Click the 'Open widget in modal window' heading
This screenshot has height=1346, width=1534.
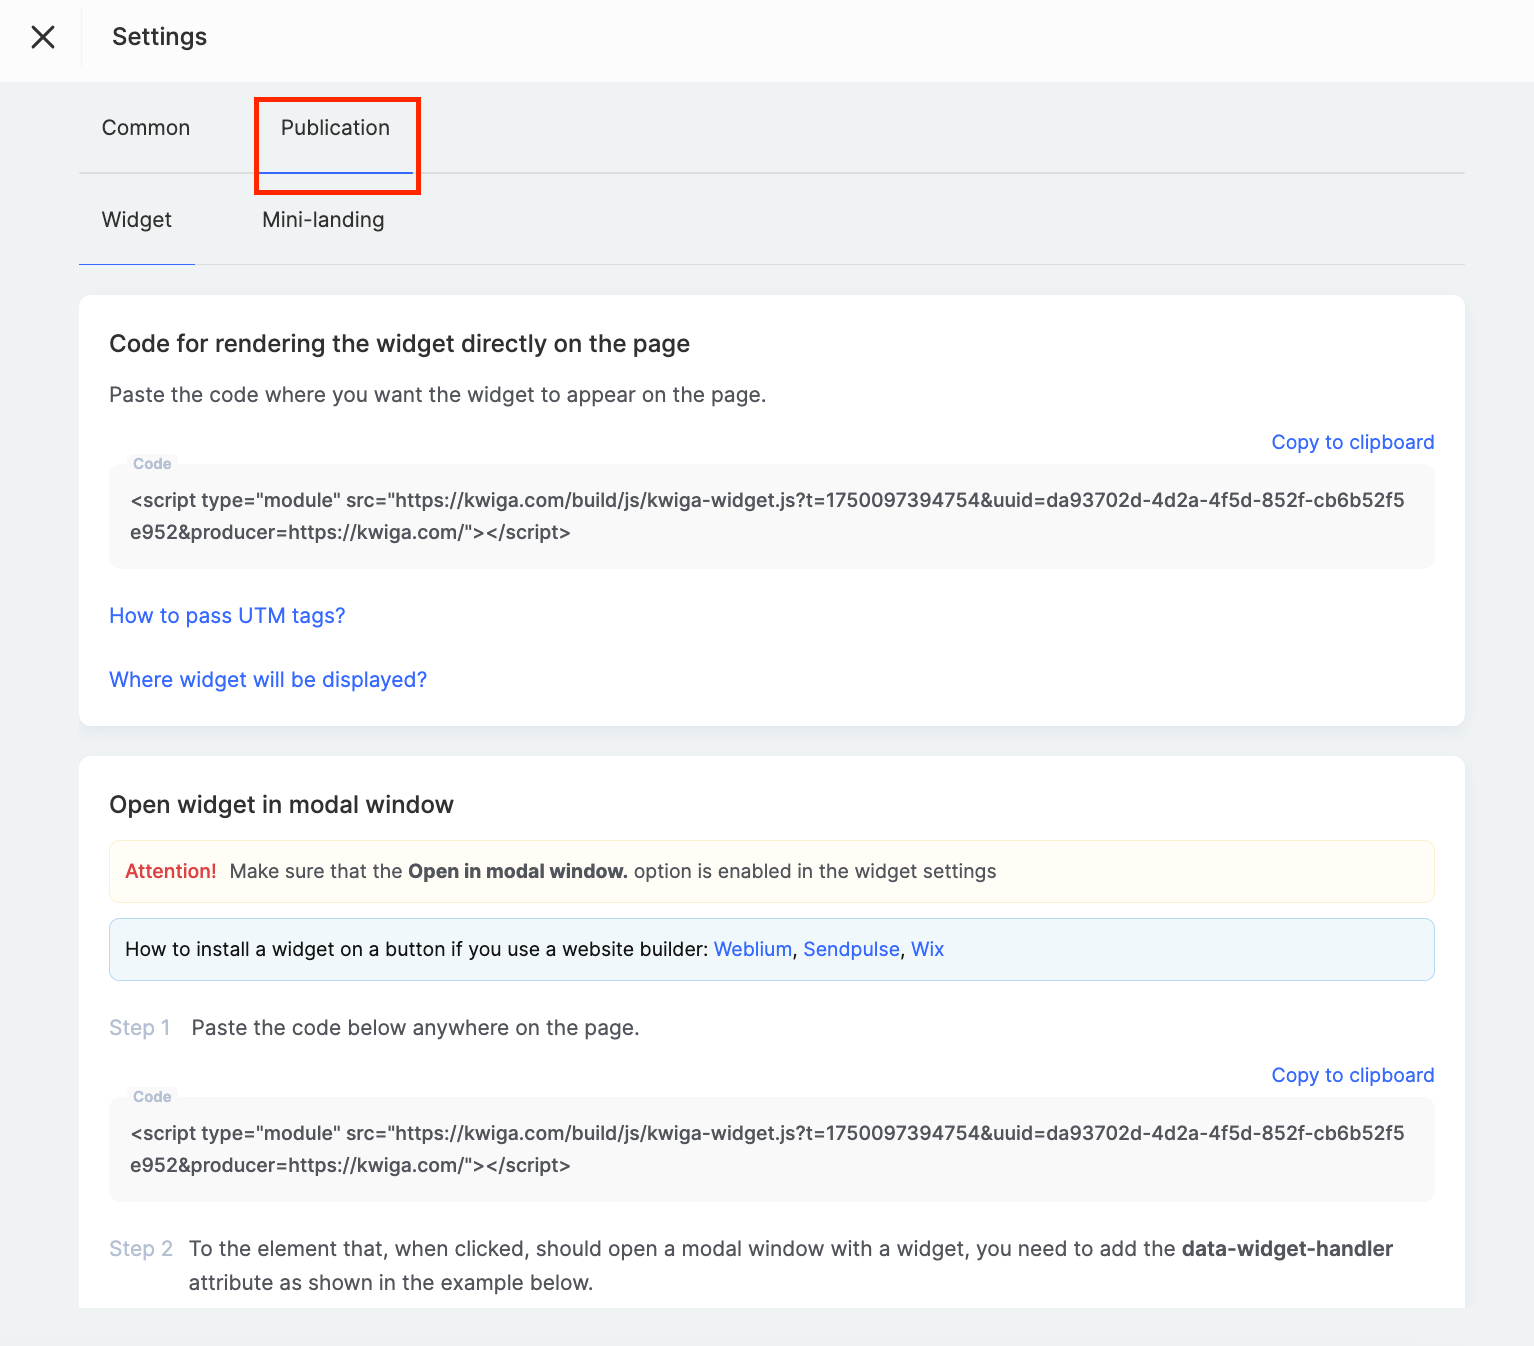(281, 805)
